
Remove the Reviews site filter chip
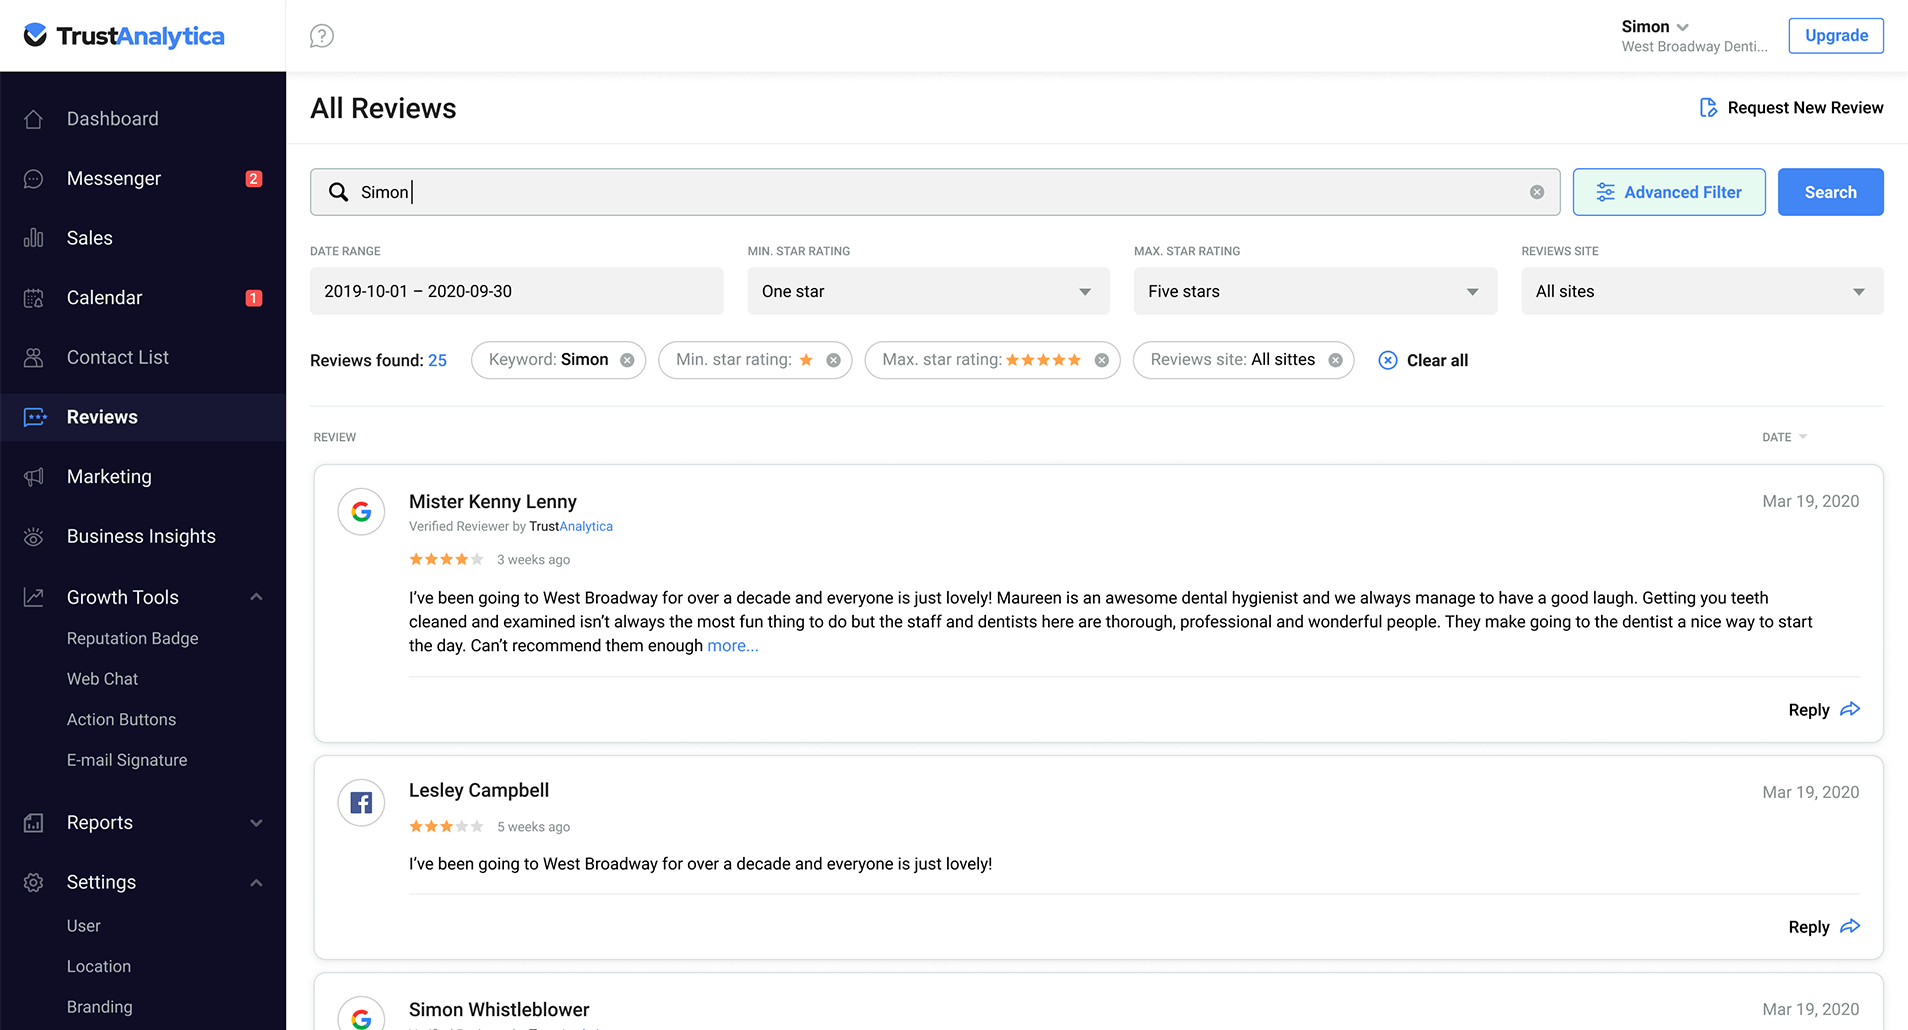1335,360
